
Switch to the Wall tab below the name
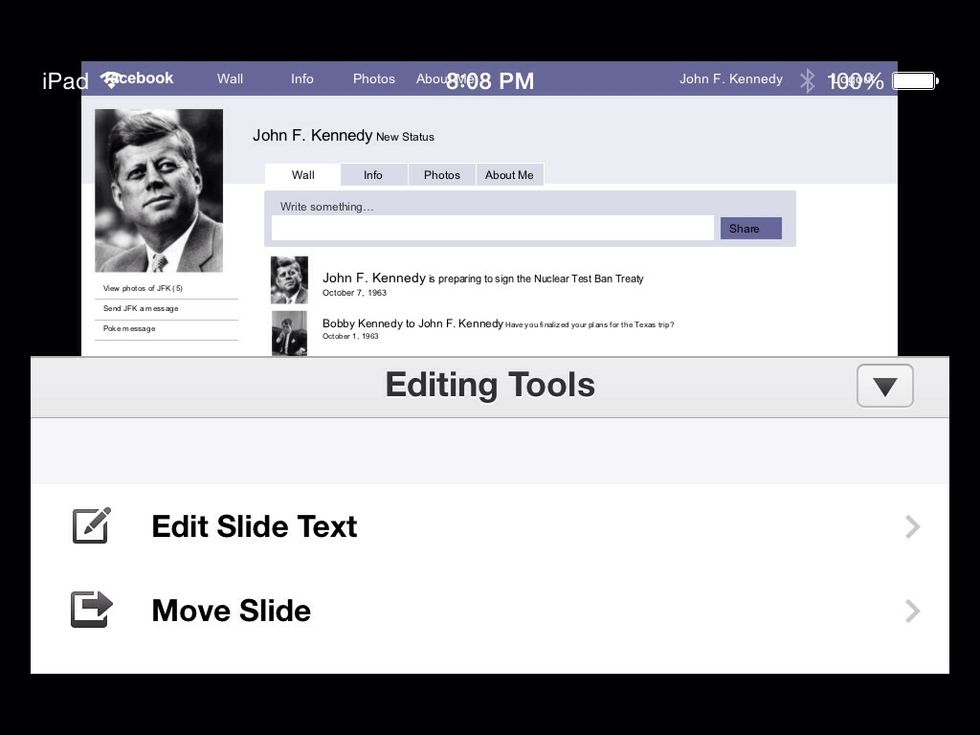tap(303, 175)
